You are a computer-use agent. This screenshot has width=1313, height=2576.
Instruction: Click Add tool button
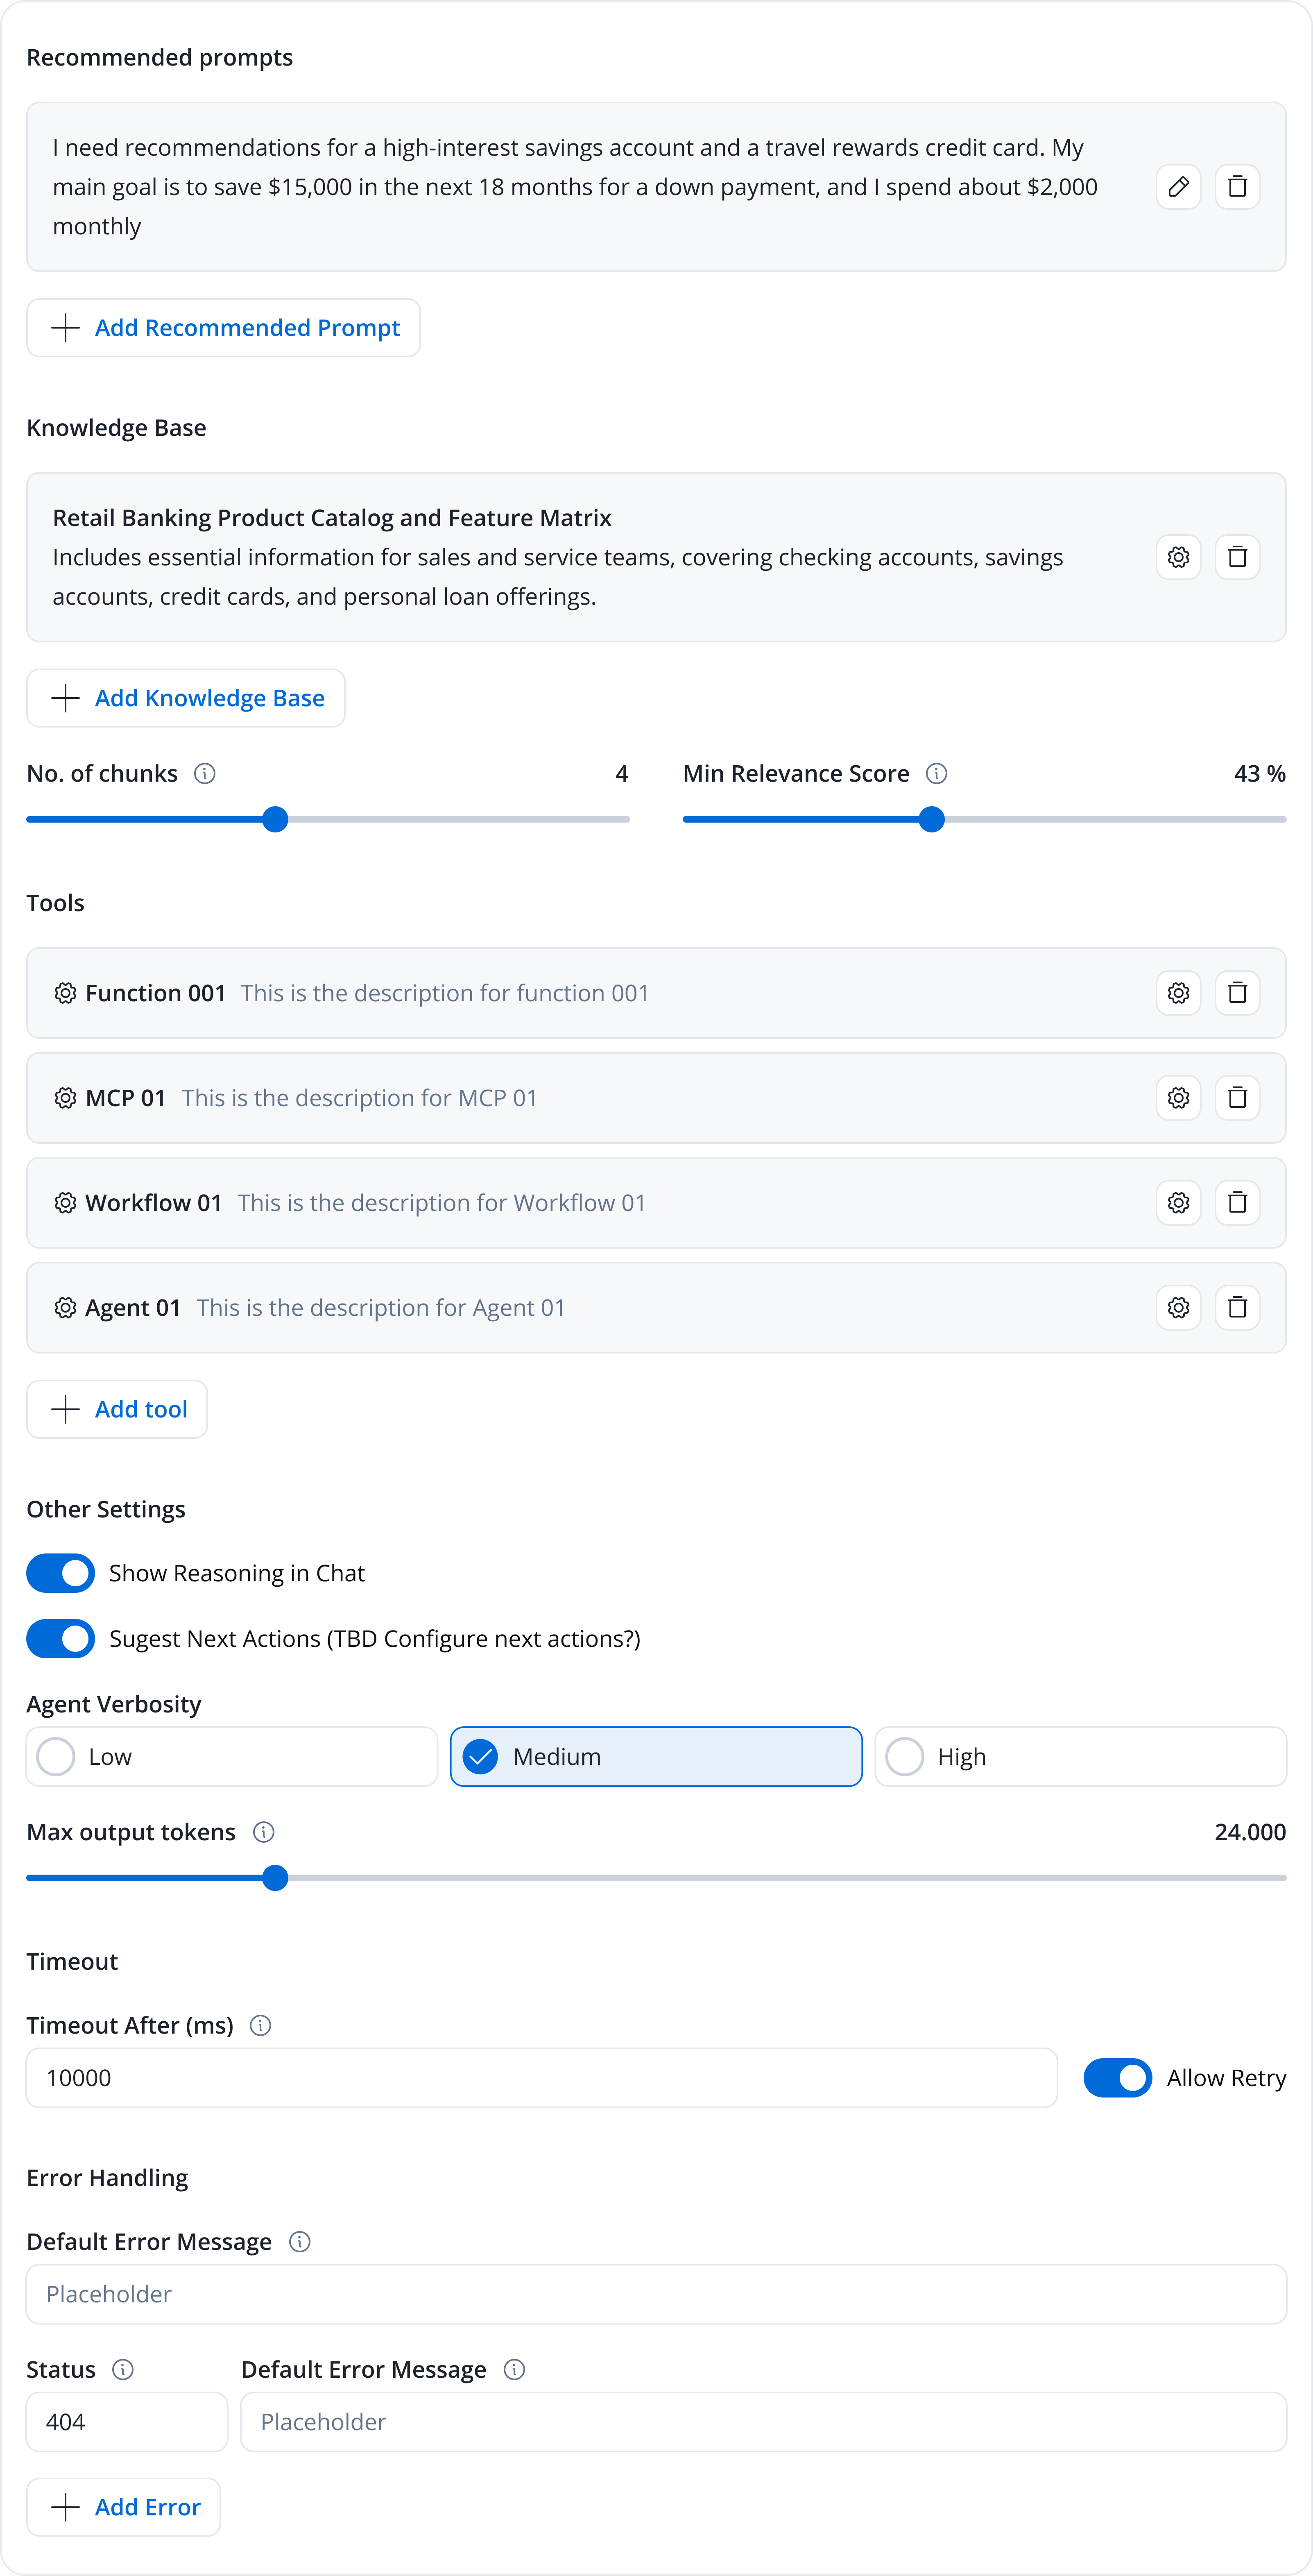pos(117,1409)
